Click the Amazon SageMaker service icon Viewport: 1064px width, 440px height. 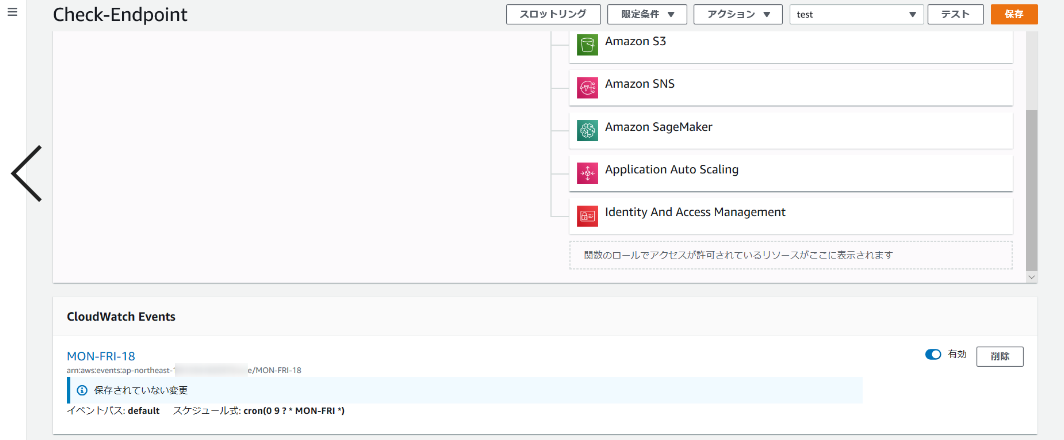587,130
